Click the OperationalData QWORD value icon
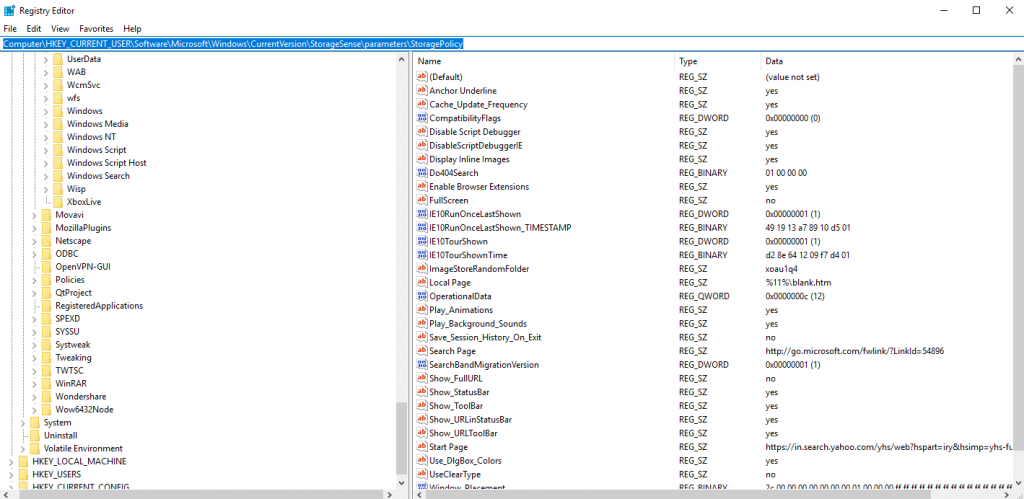The height and width of the screenshot is (499, 1024). pyautogui.click(x=422, y=297)
